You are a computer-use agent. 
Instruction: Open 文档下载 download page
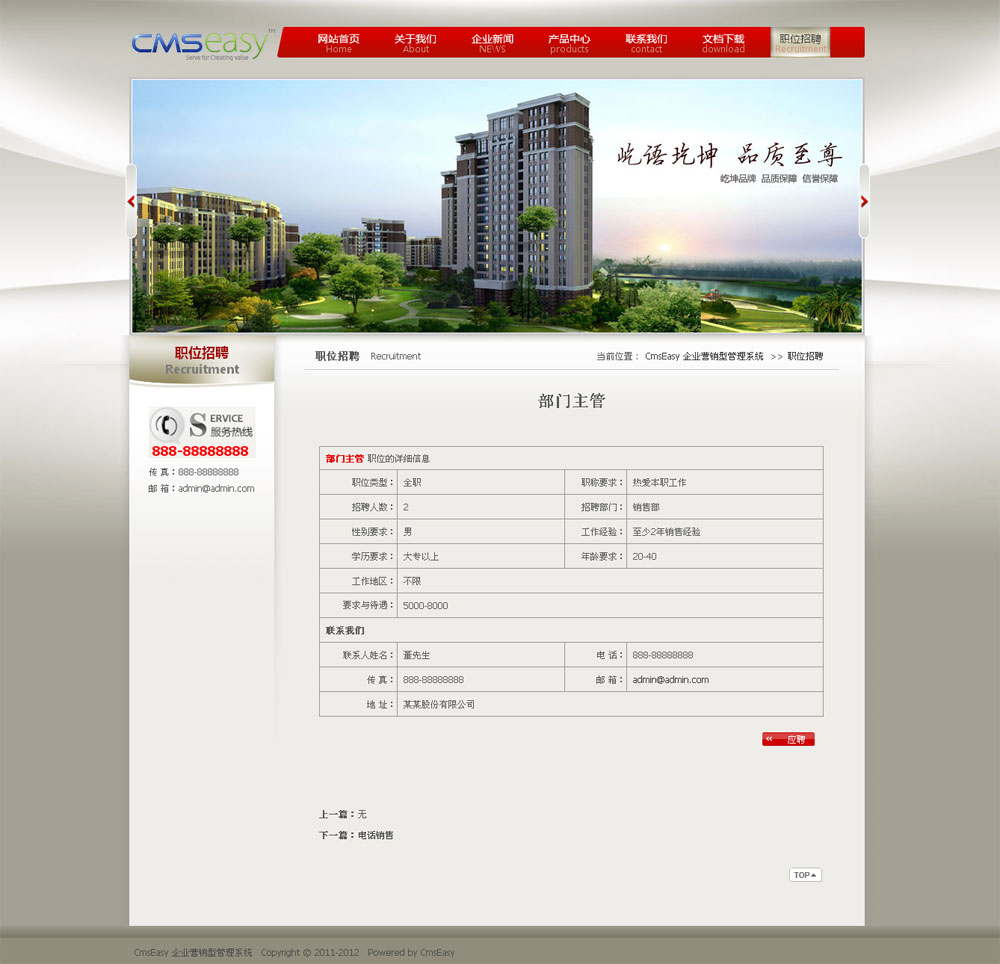[723, 43]
